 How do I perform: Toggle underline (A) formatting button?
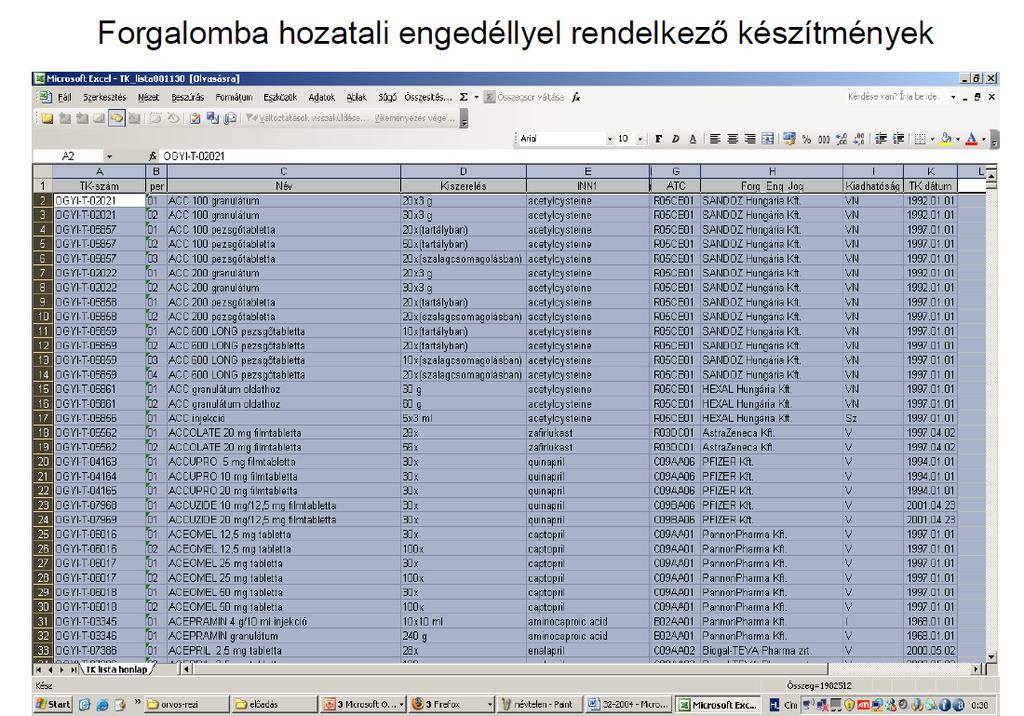[x=692, y=138]
